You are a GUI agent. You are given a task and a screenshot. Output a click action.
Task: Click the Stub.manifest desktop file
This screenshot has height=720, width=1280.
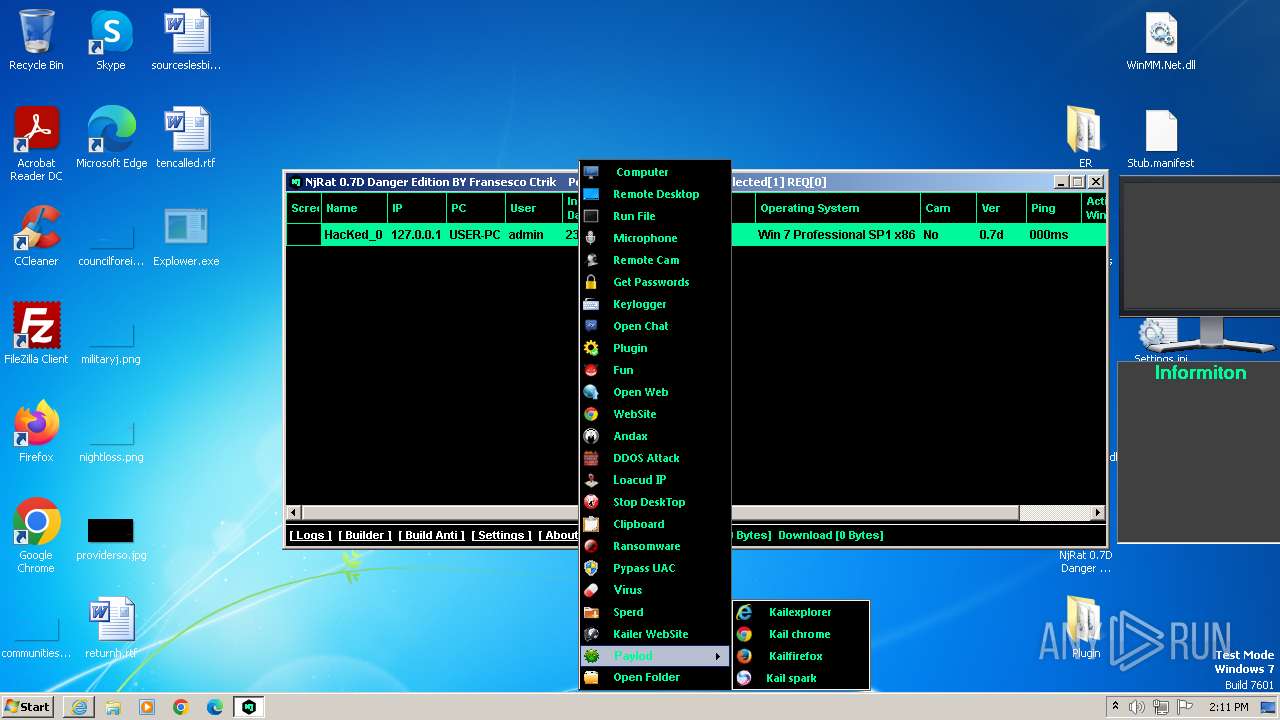click(x=1161, y=138)
